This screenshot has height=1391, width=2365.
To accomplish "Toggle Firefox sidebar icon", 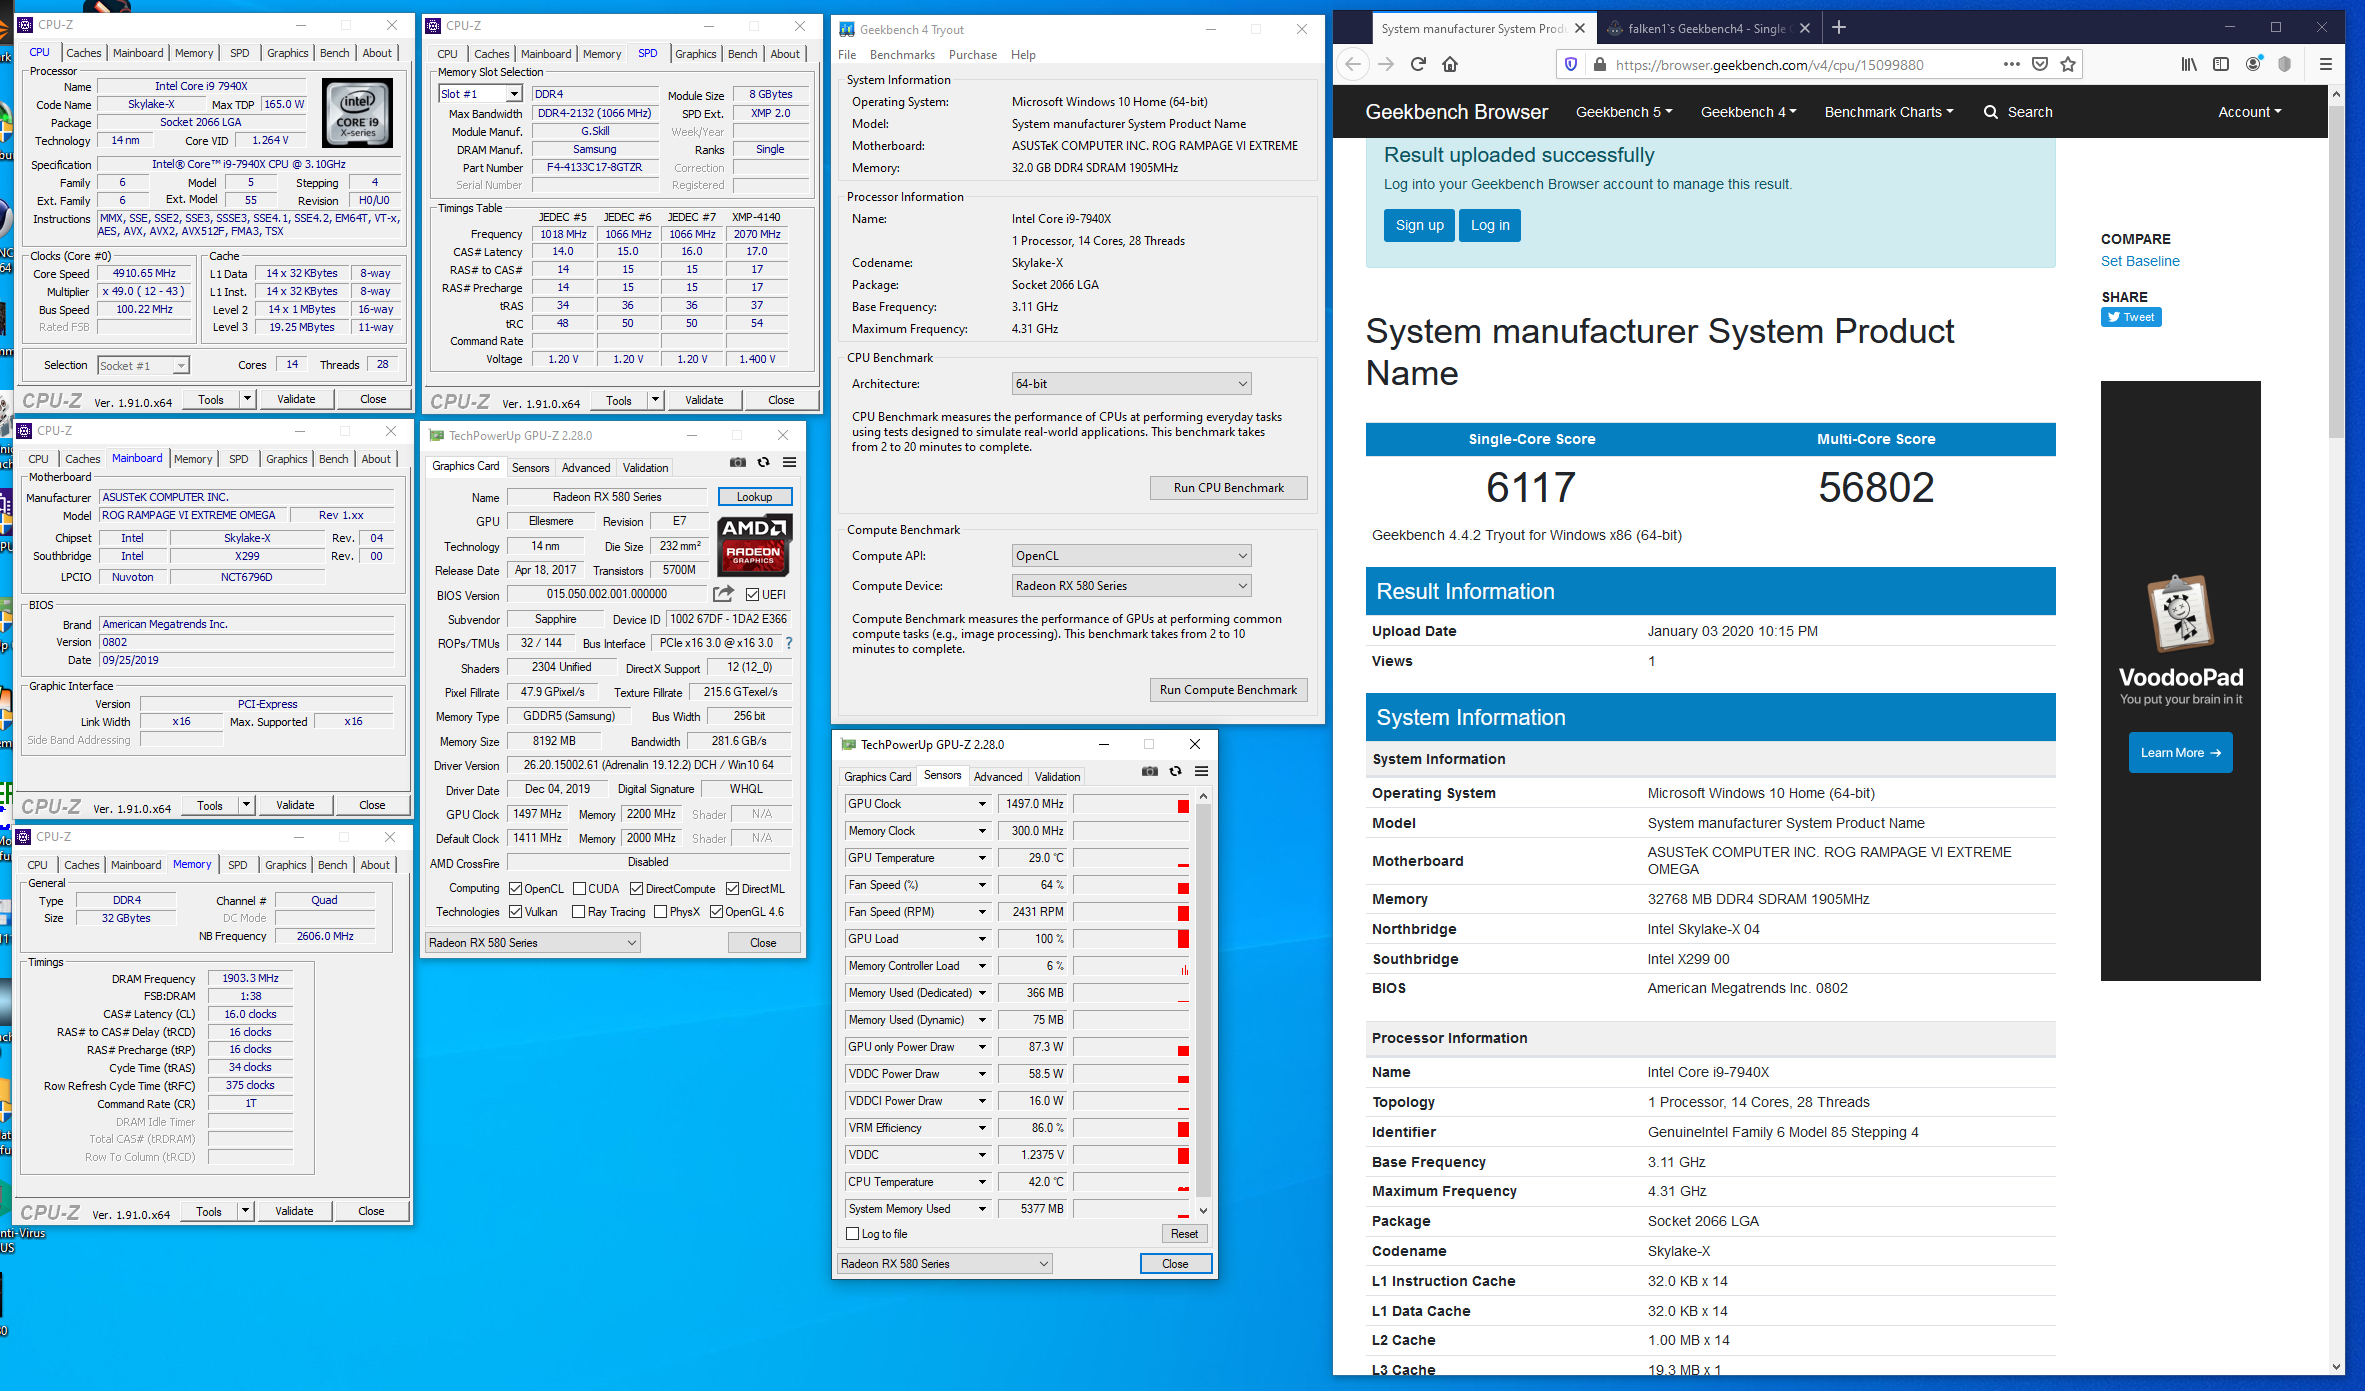I will [x=2221, y=64].
